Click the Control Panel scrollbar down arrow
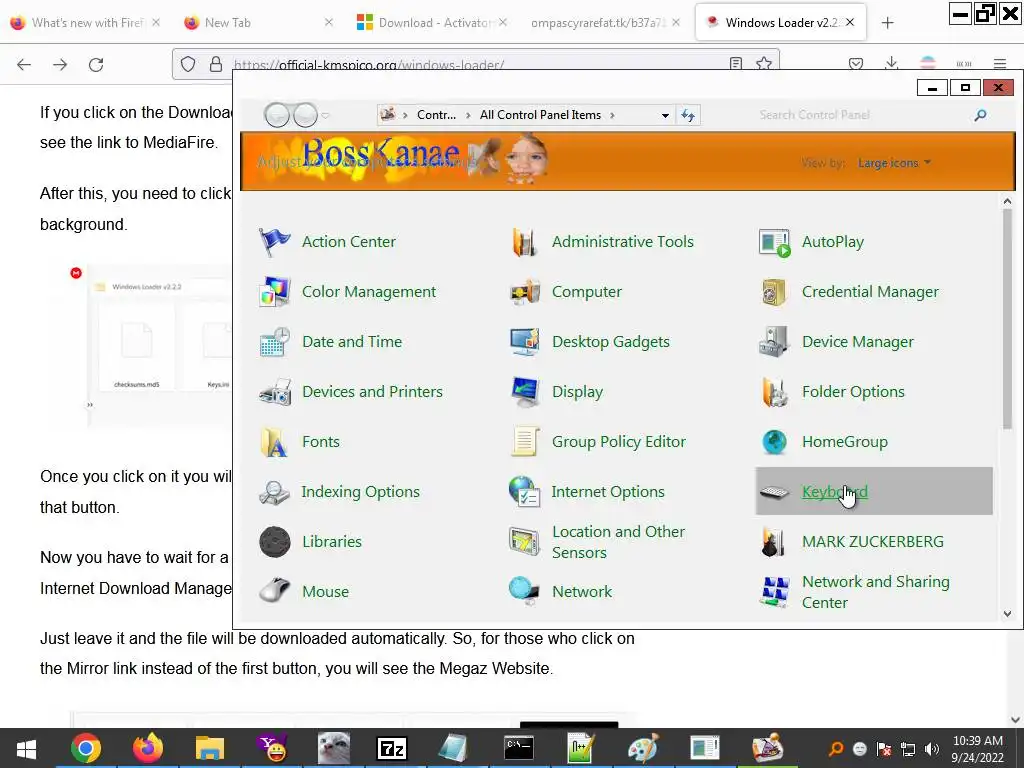 (x=1007, y=614)
